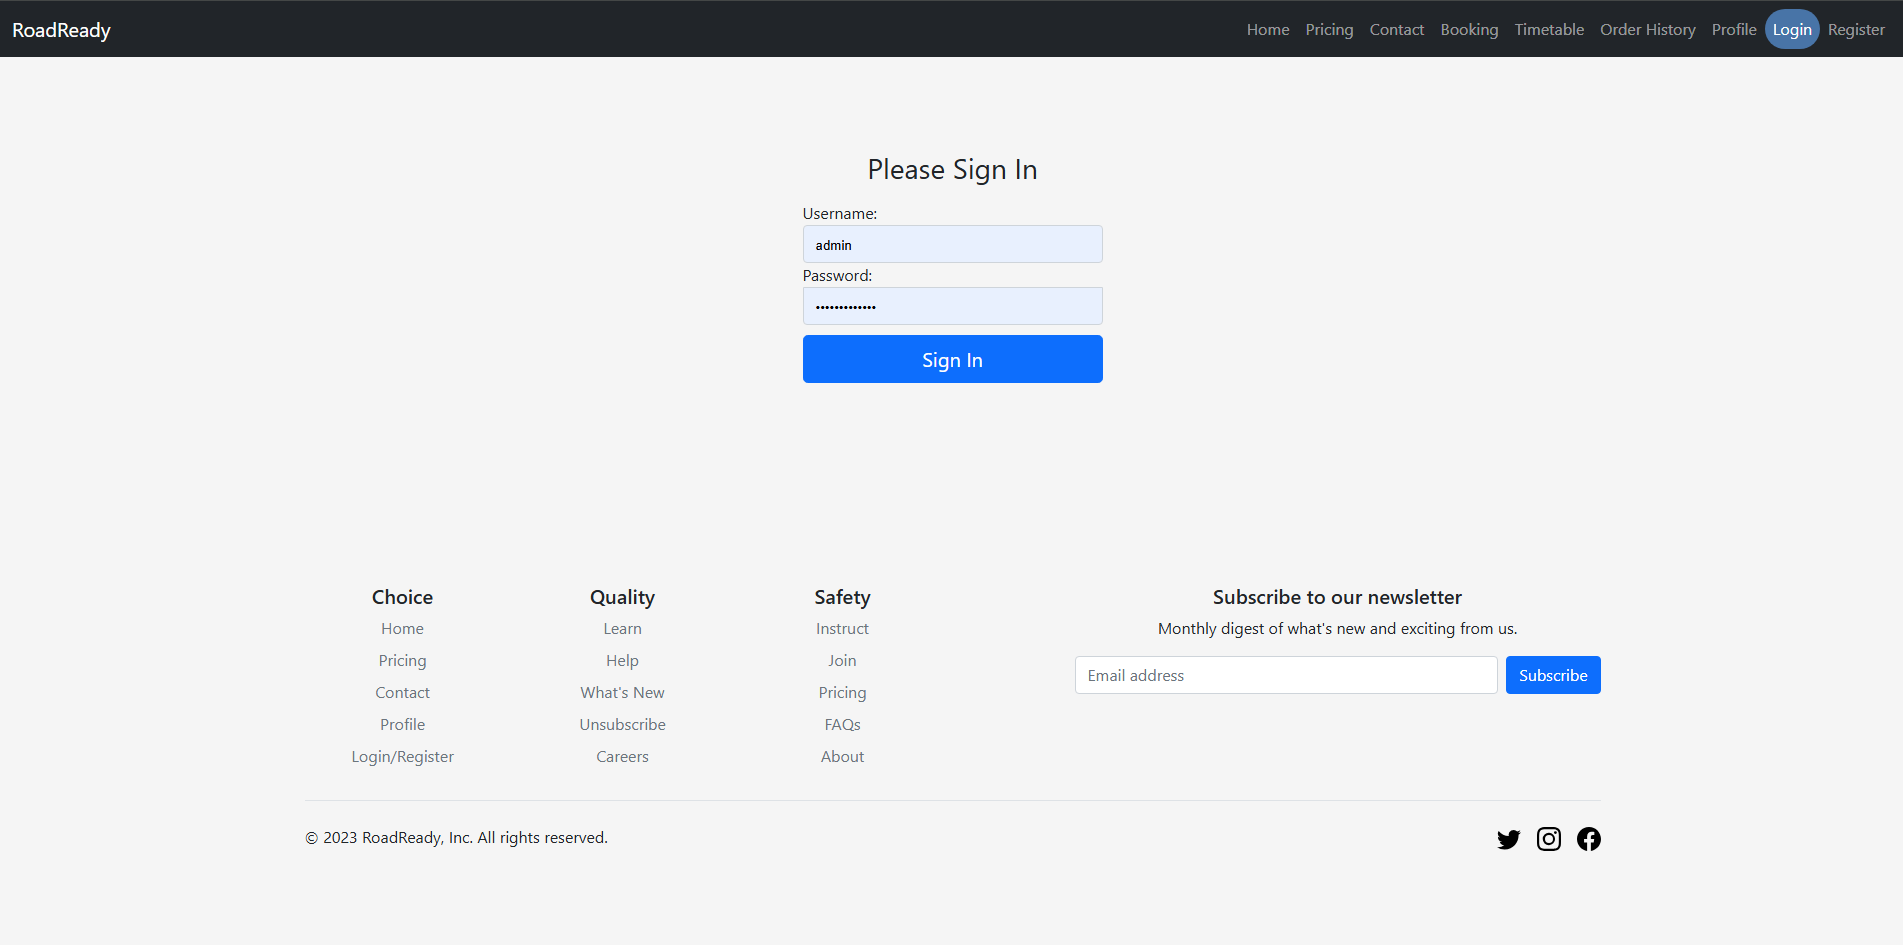Open the Twitter icon in footer
Viewport: 1903px width, 945px height.
(x=1508, y=839)
